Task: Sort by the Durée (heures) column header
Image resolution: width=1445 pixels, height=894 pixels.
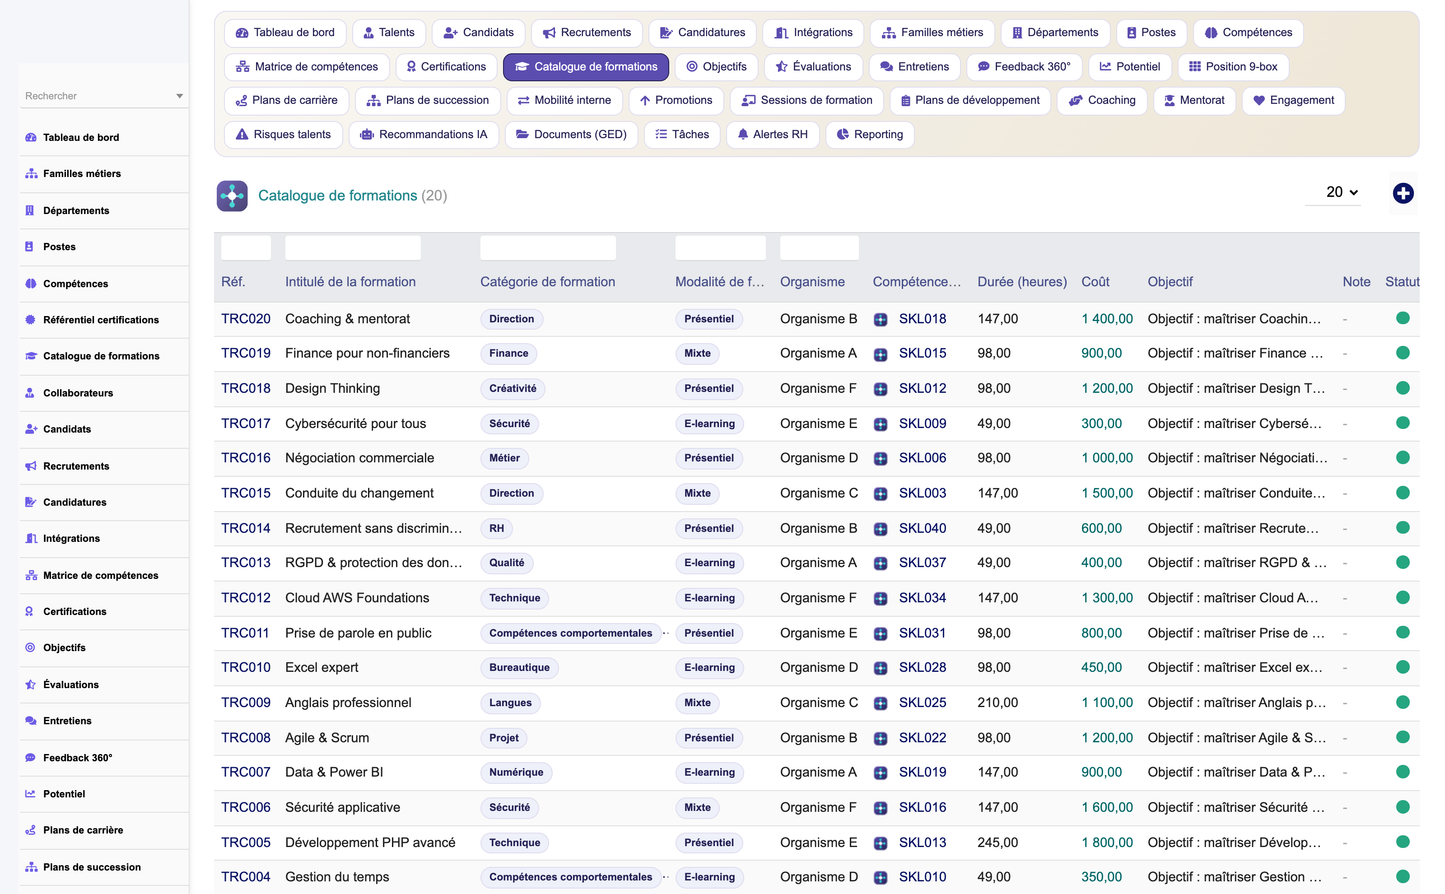Action: 1022,282
